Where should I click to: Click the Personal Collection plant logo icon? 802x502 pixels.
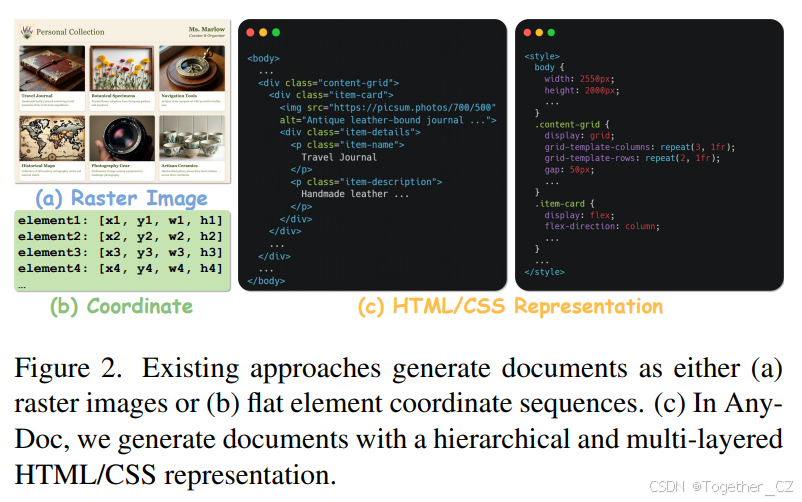point(27,32)
